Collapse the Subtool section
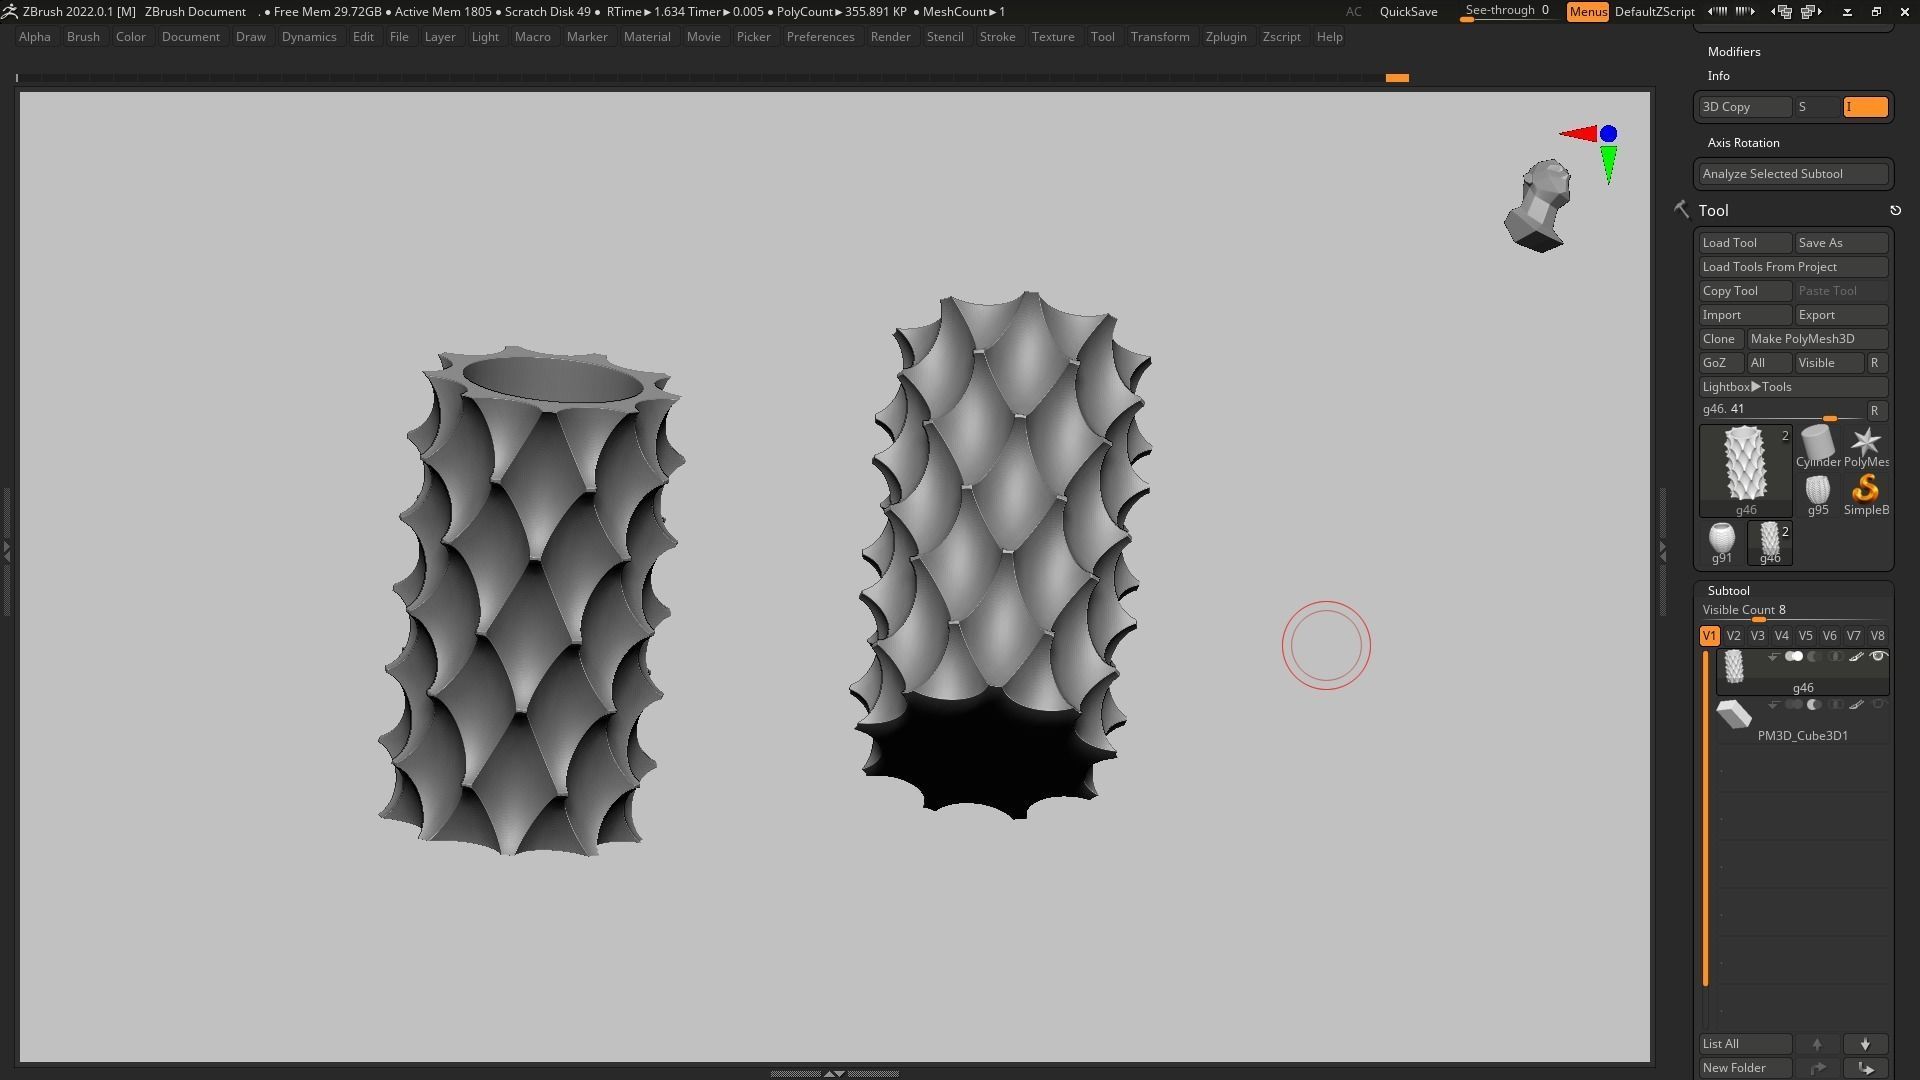The height and width of the screenshot is (1080, 1920). [1728, 591]
